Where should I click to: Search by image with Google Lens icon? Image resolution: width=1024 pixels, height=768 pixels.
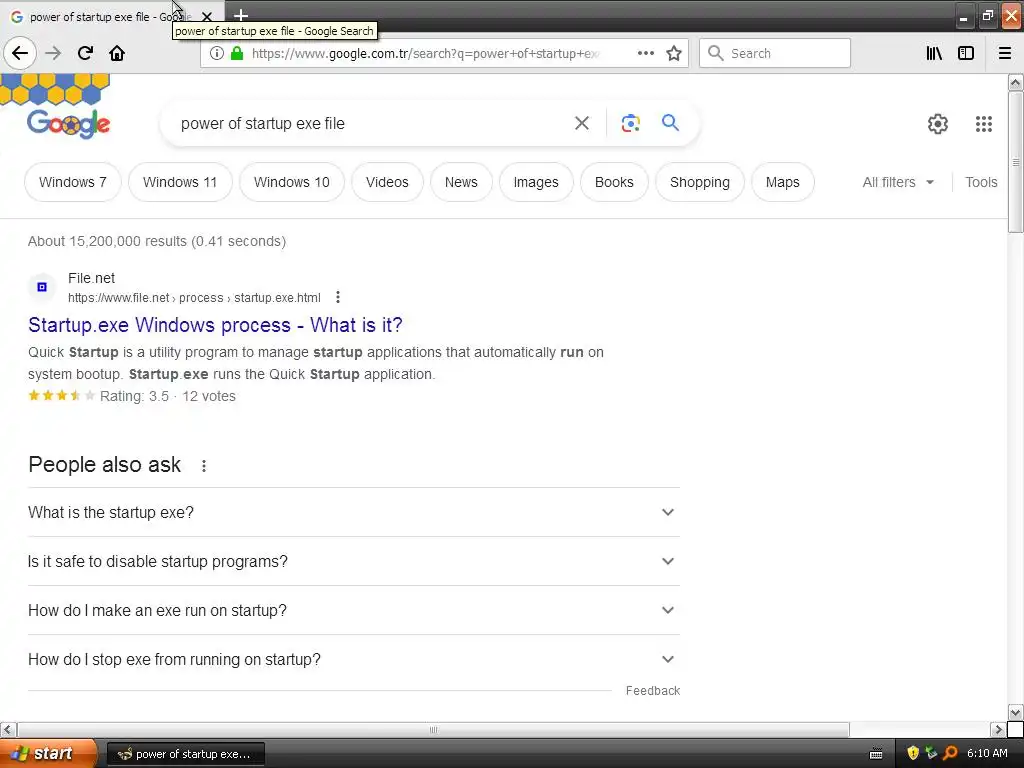[x=630, y=123]
